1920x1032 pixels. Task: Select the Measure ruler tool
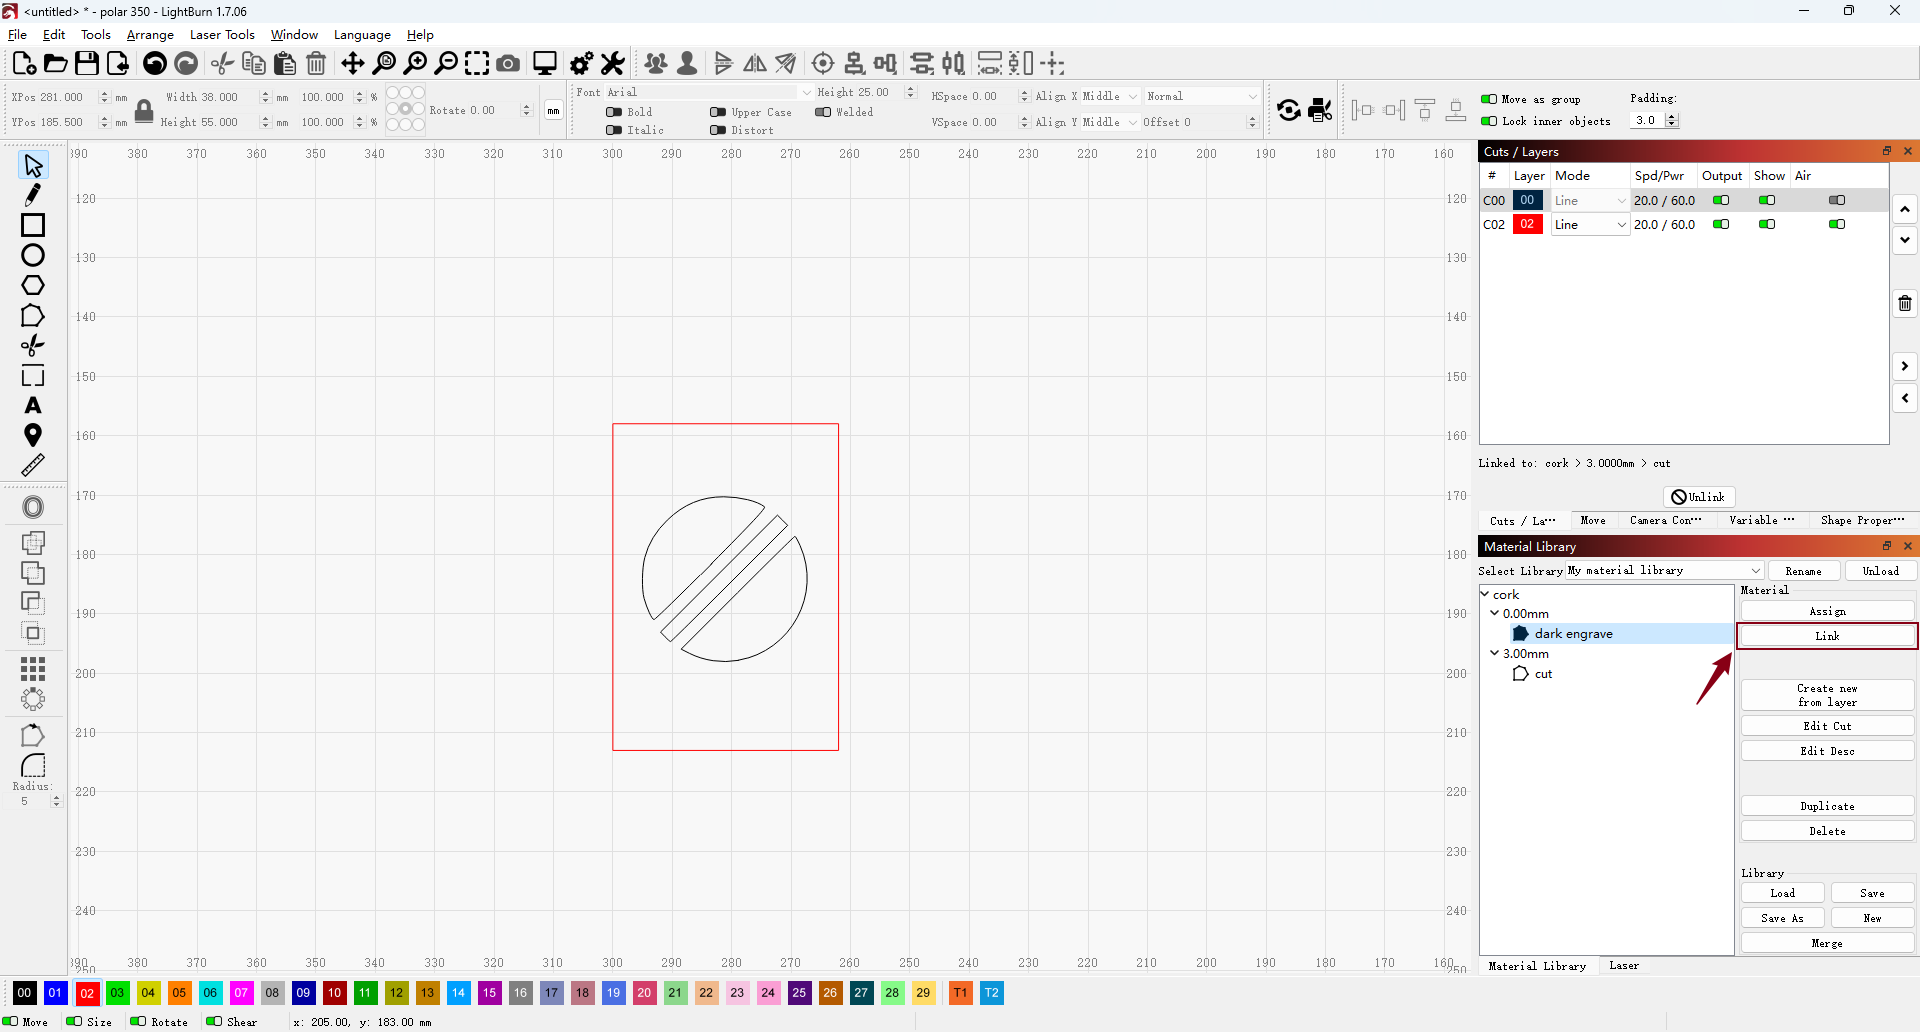(x=33, y=466)
